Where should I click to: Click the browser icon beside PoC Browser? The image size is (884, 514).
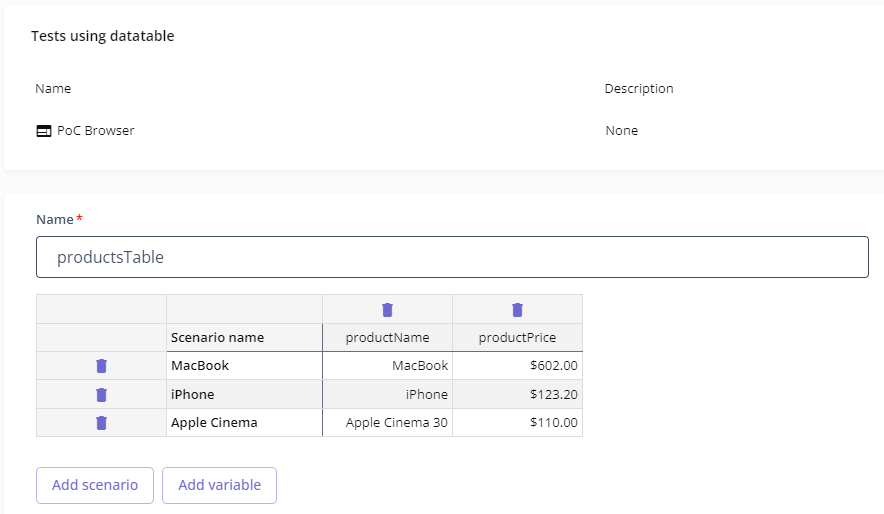coord(44,131)
